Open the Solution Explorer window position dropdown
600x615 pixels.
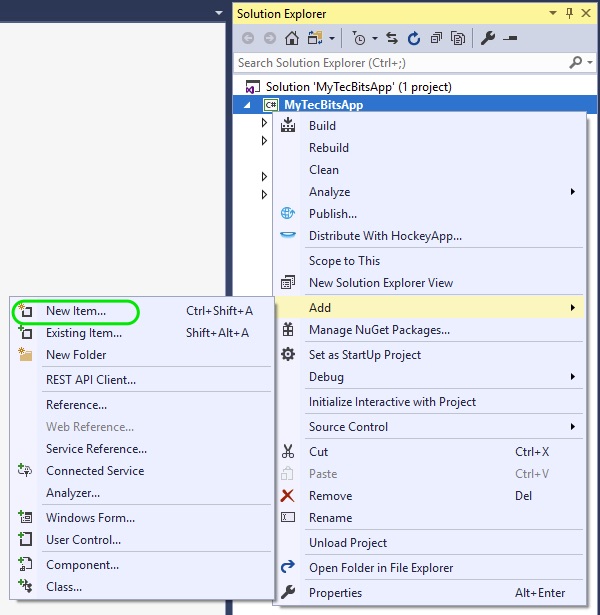coord(553,13)
